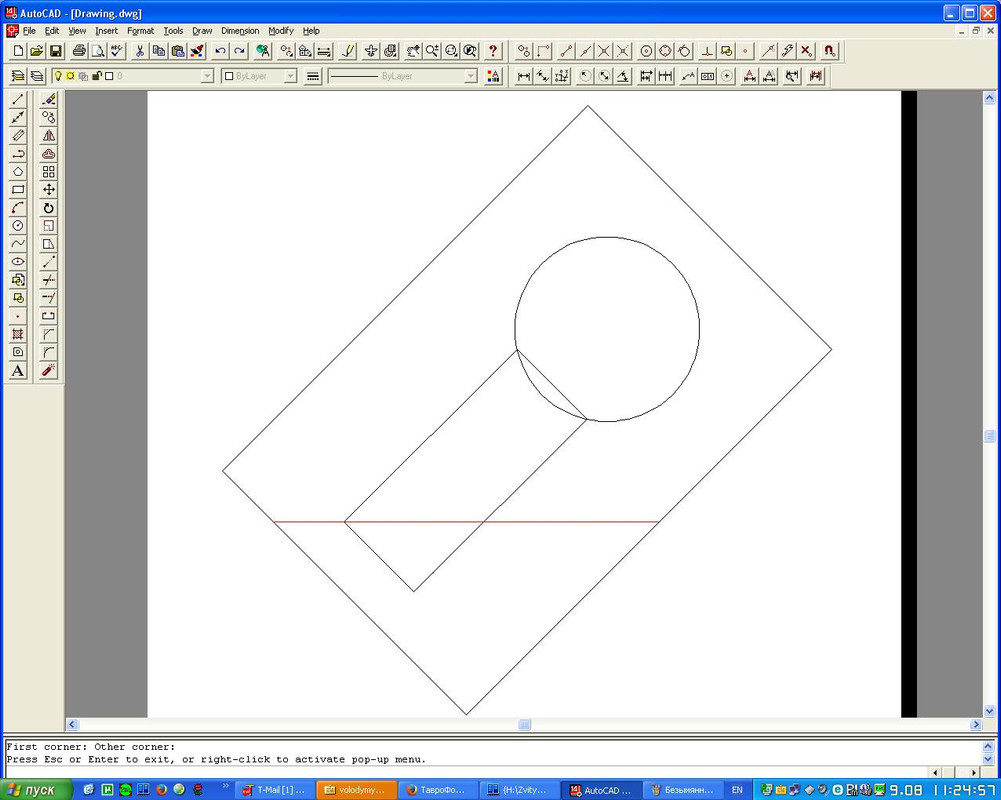
Task: Select the Circle draw tool
Action: (x=18, y=225)
